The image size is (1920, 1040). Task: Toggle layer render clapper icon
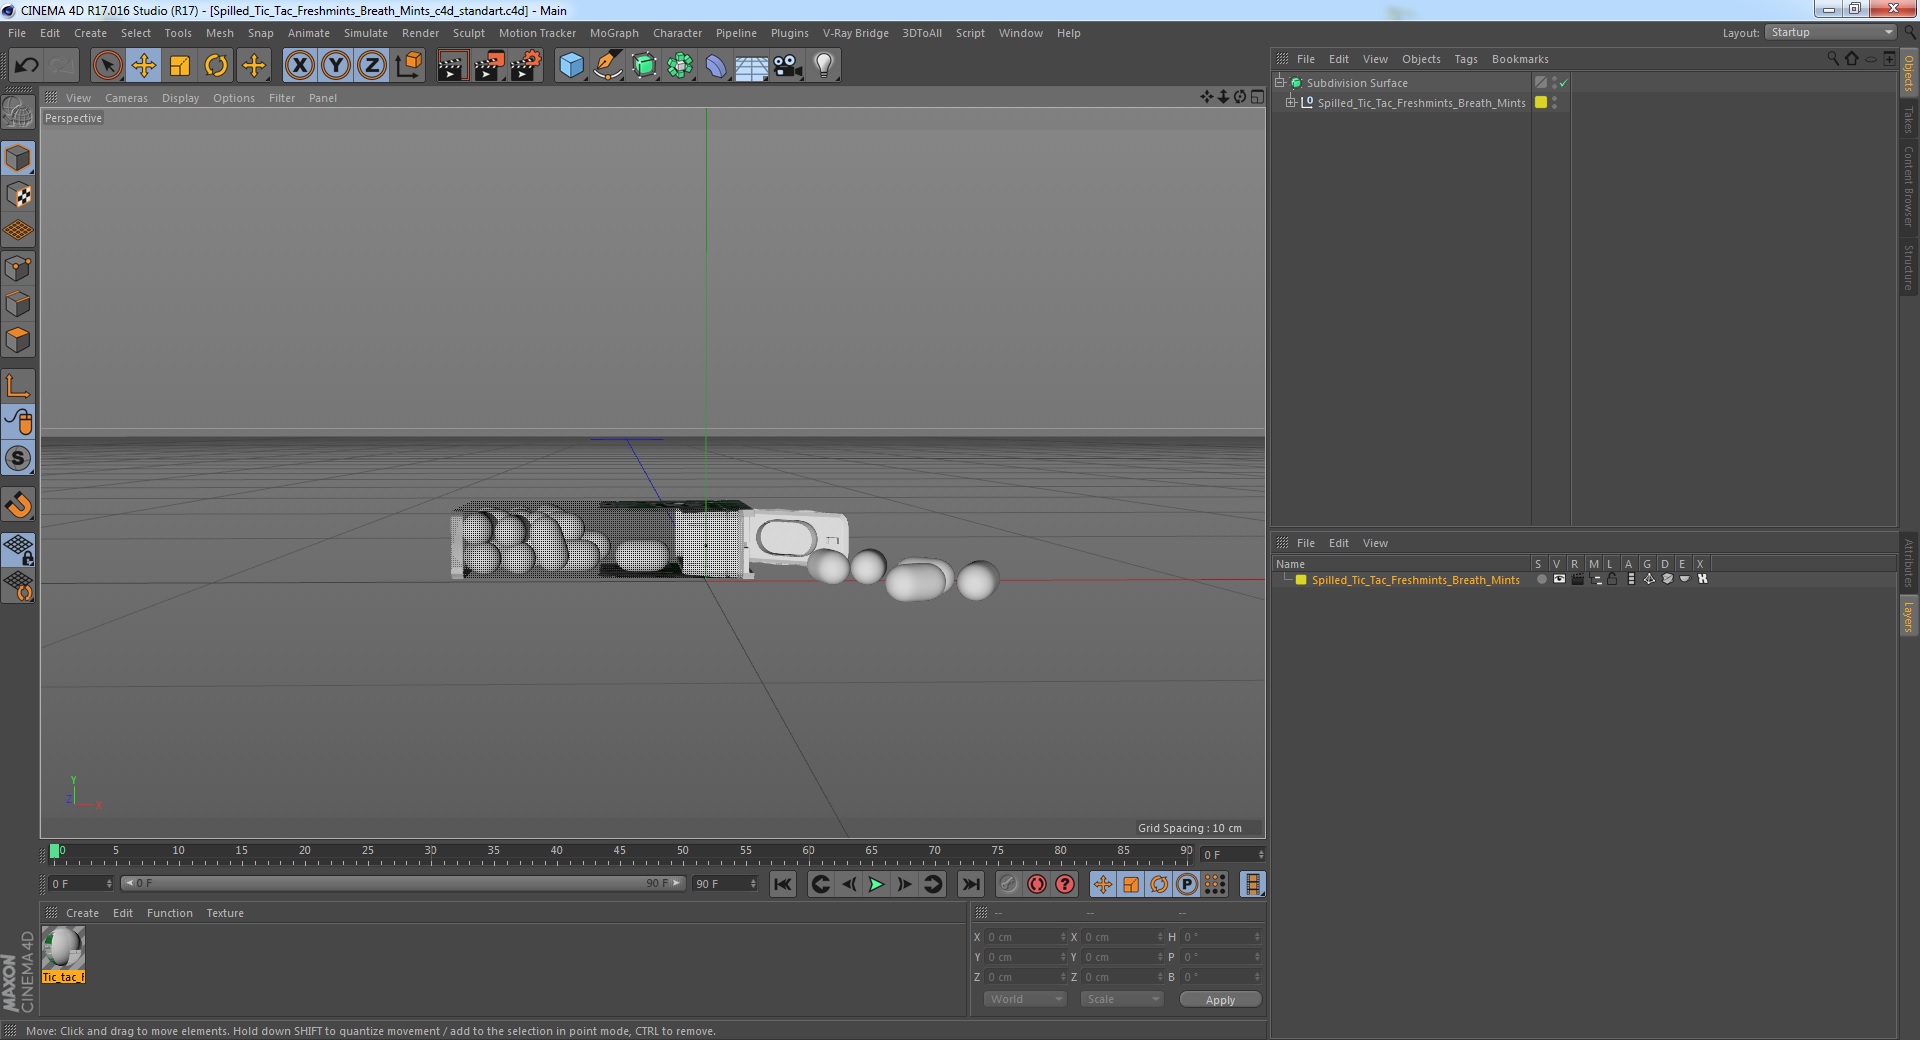point(1577,579)
